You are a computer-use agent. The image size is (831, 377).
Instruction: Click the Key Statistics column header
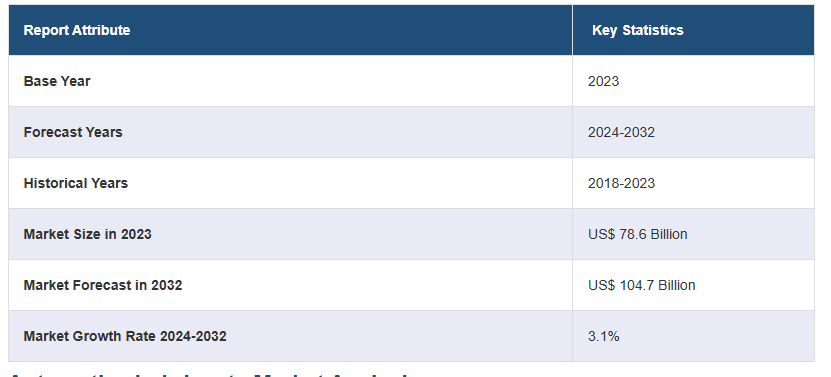(638, 30)
